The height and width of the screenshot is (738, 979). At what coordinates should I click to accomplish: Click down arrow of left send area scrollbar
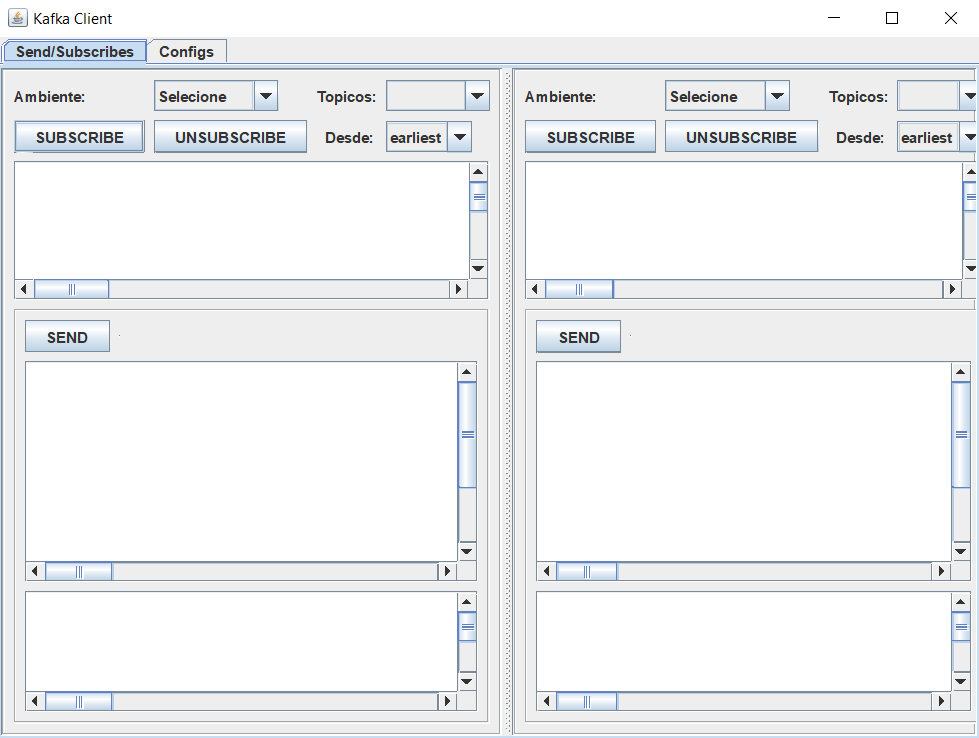[x=467, y=551]
